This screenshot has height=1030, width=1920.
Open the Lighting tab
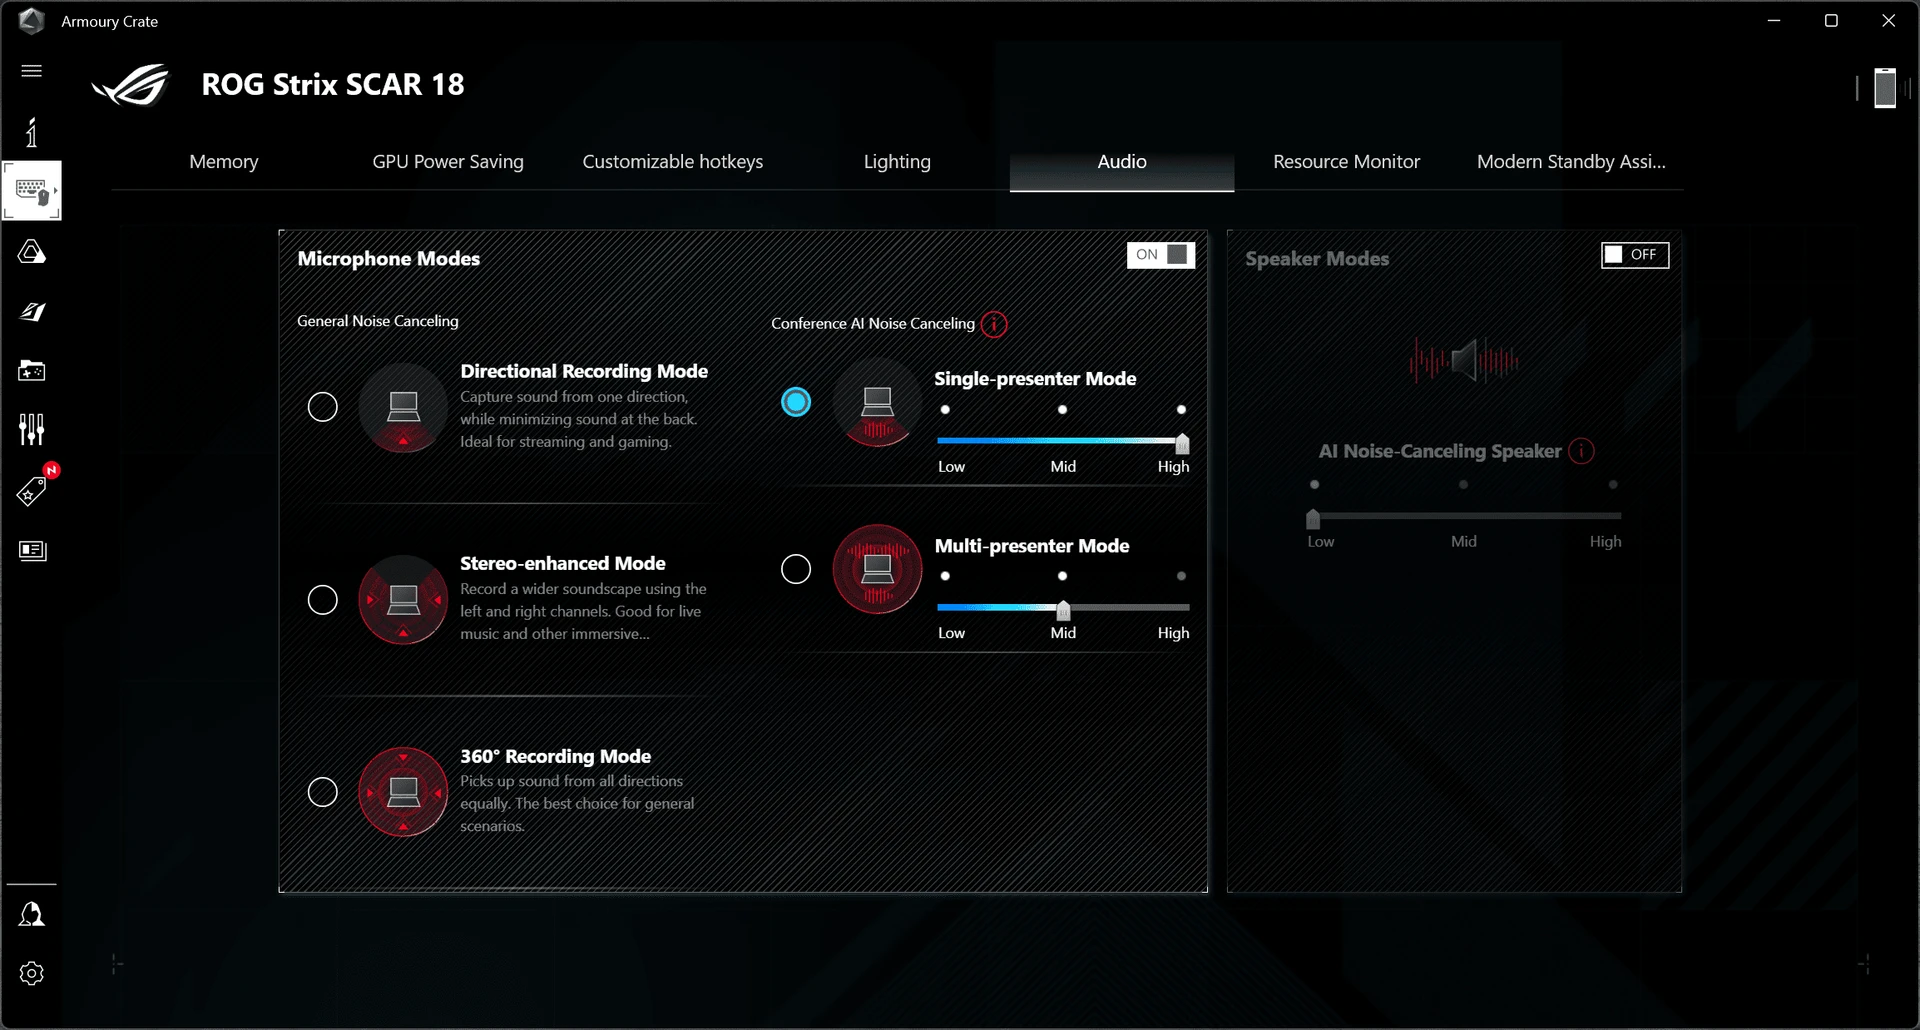click(897, 162)
